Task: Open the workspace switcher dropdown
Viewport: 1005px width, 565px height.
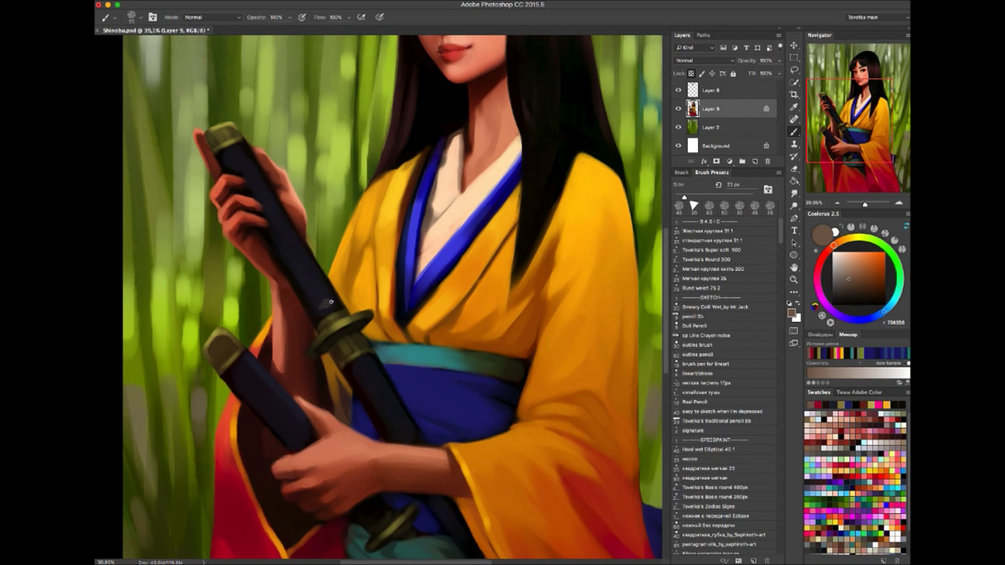Action: [877, 17]
